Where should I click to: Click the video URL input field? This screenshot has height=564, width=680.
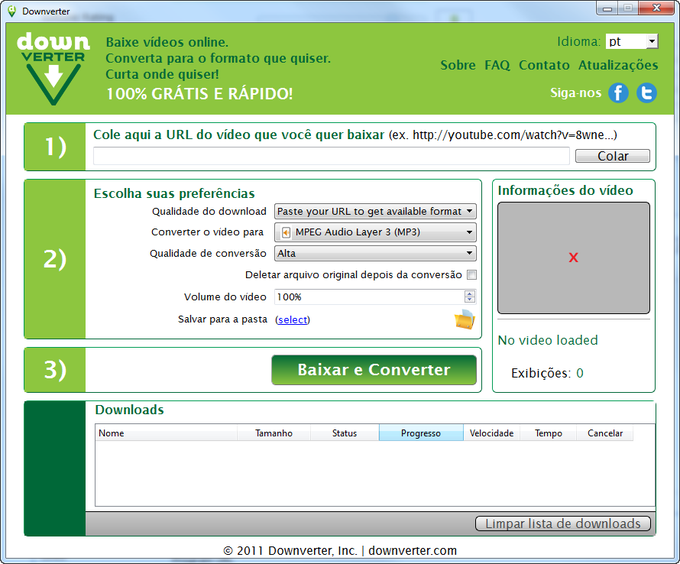331,156
